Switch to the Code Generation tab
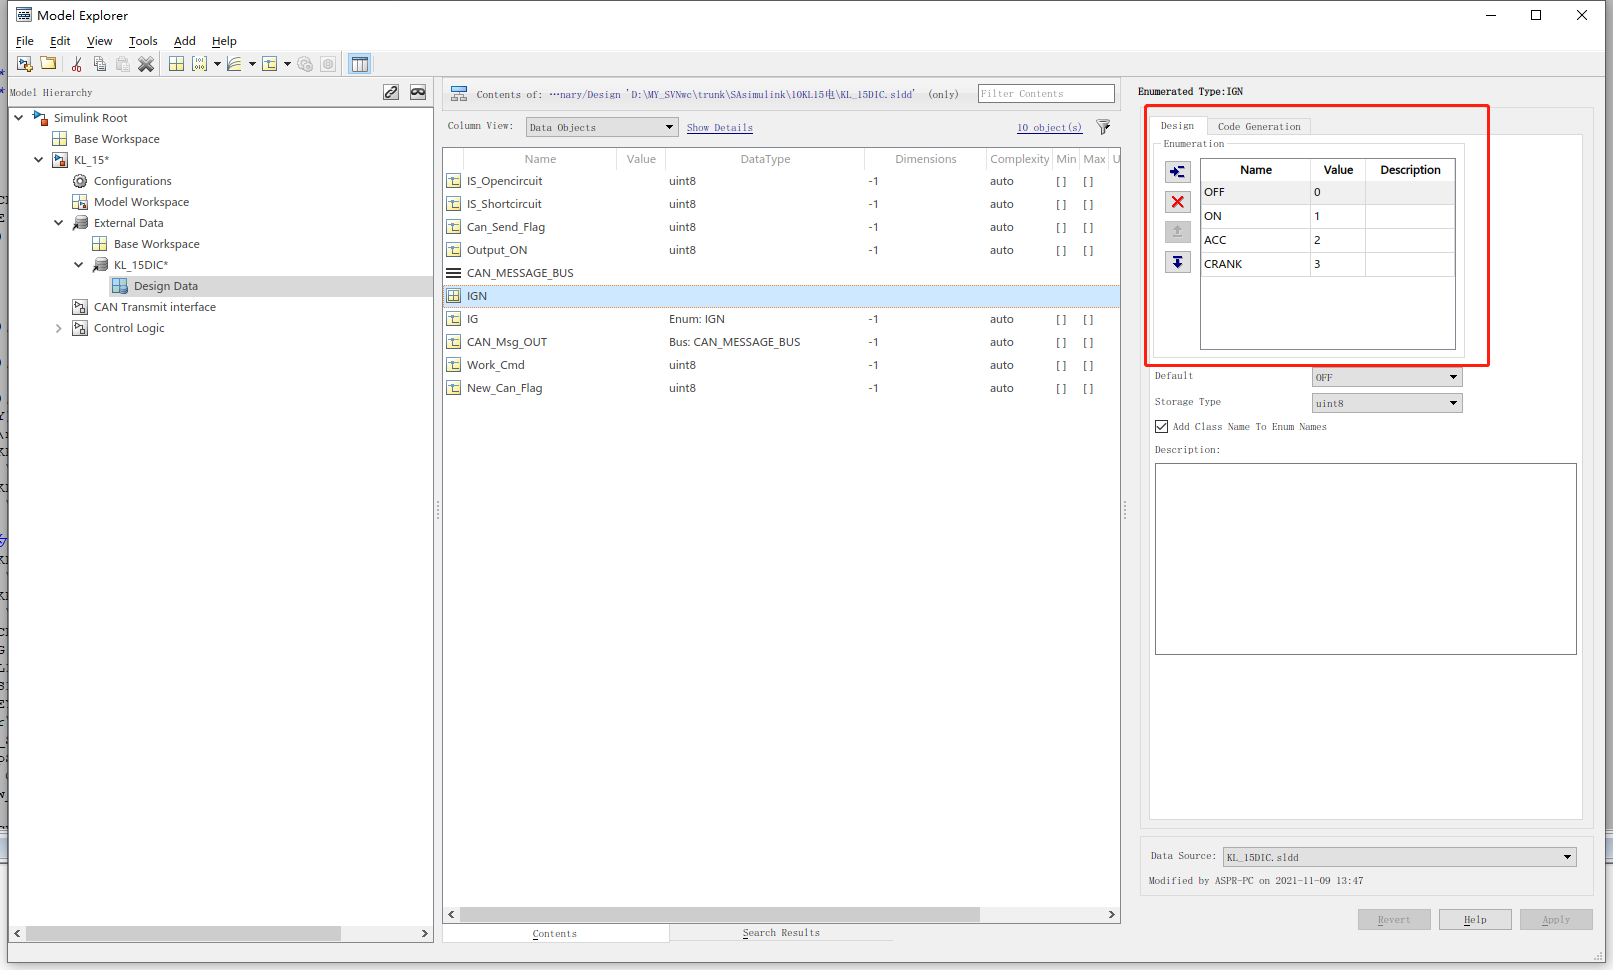This screenshot has width=1613, height=970. 1259,127
